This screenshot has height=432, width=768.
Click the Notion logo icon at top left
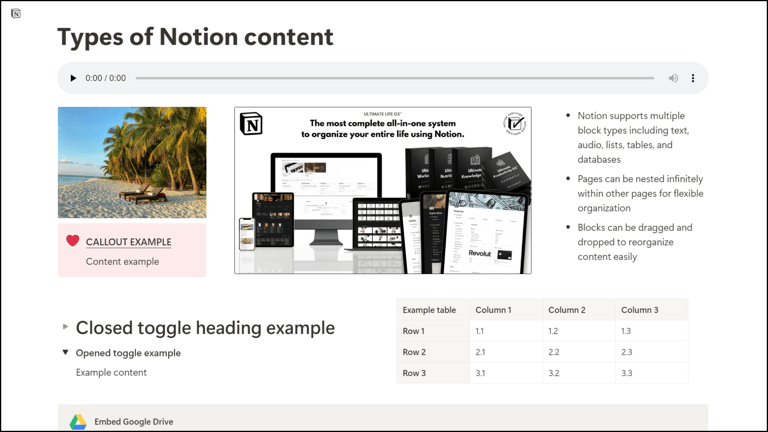(x=16, y=14)
